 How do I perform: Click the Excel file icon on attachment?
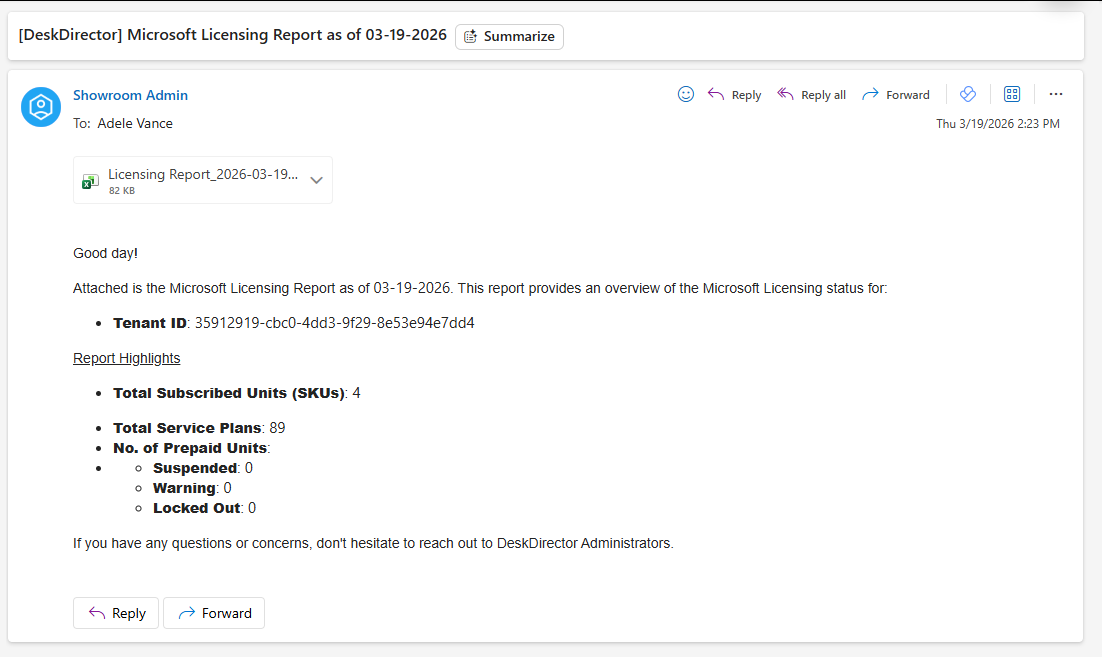90,181
